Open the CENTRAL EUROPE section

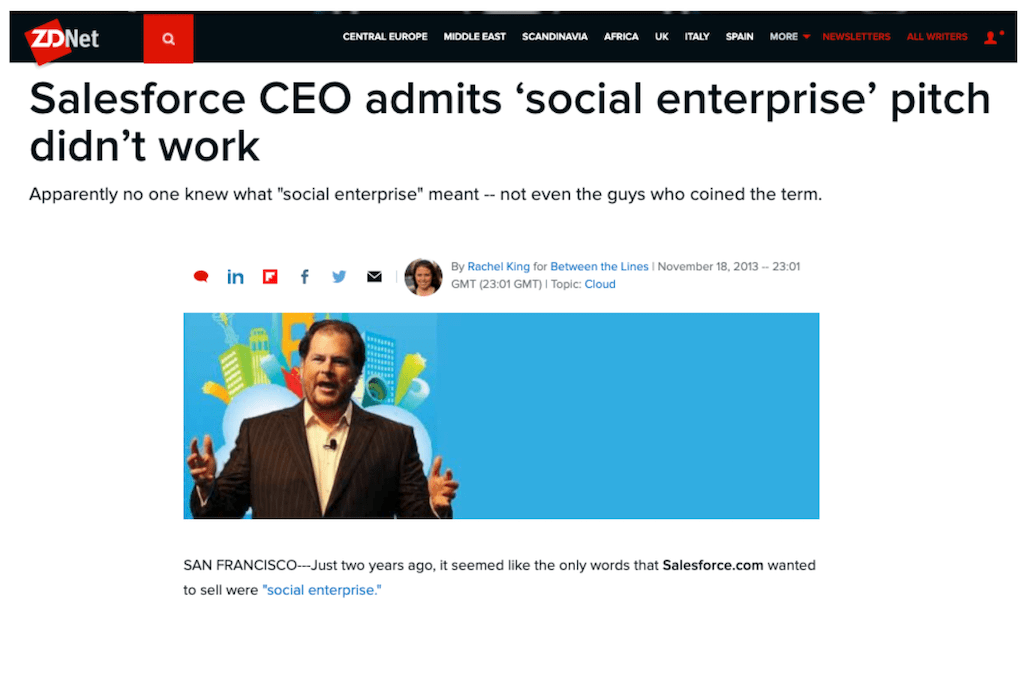click(385, 36)
